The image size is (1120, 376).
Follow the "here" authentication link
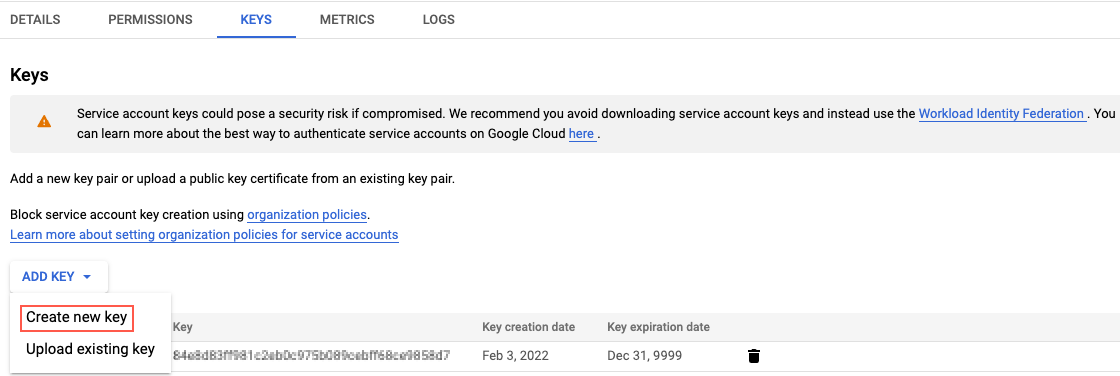coord(581,134)
